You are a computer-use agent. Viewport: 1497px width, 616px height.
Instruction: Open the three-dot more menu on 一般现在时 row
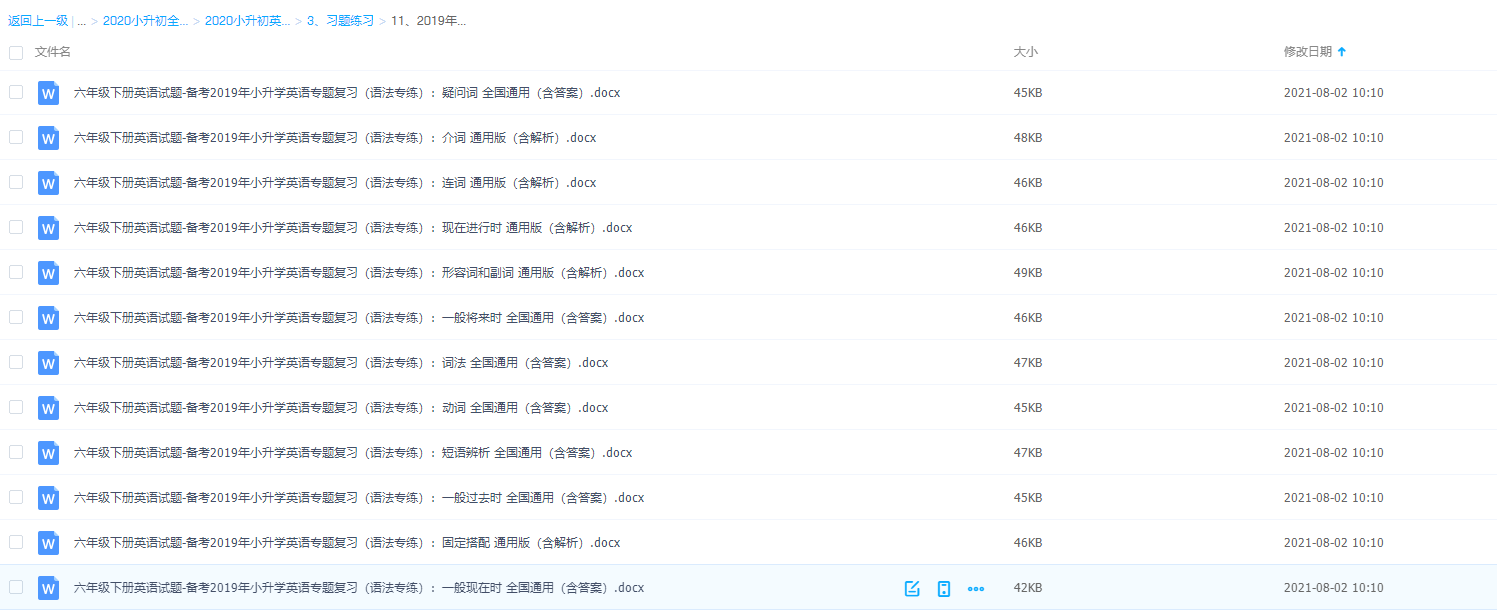click(x=976, y=588)
